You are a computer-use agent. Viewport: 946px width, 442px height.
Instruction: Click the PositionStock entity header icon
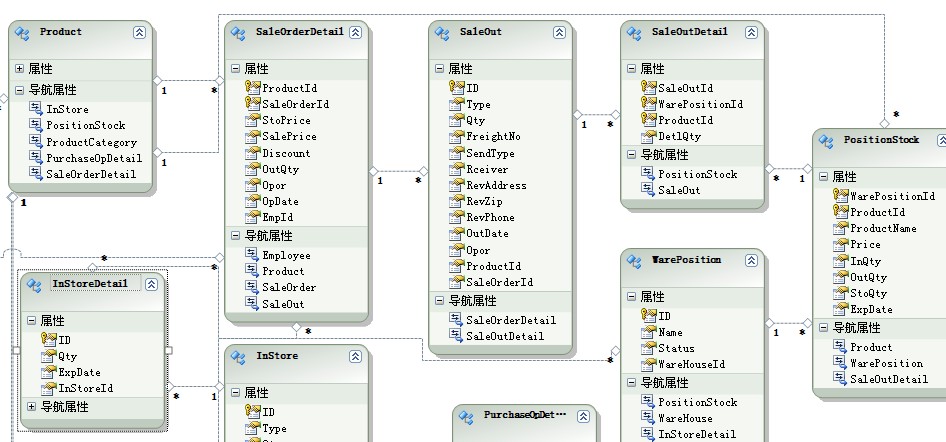pos(827,141)
